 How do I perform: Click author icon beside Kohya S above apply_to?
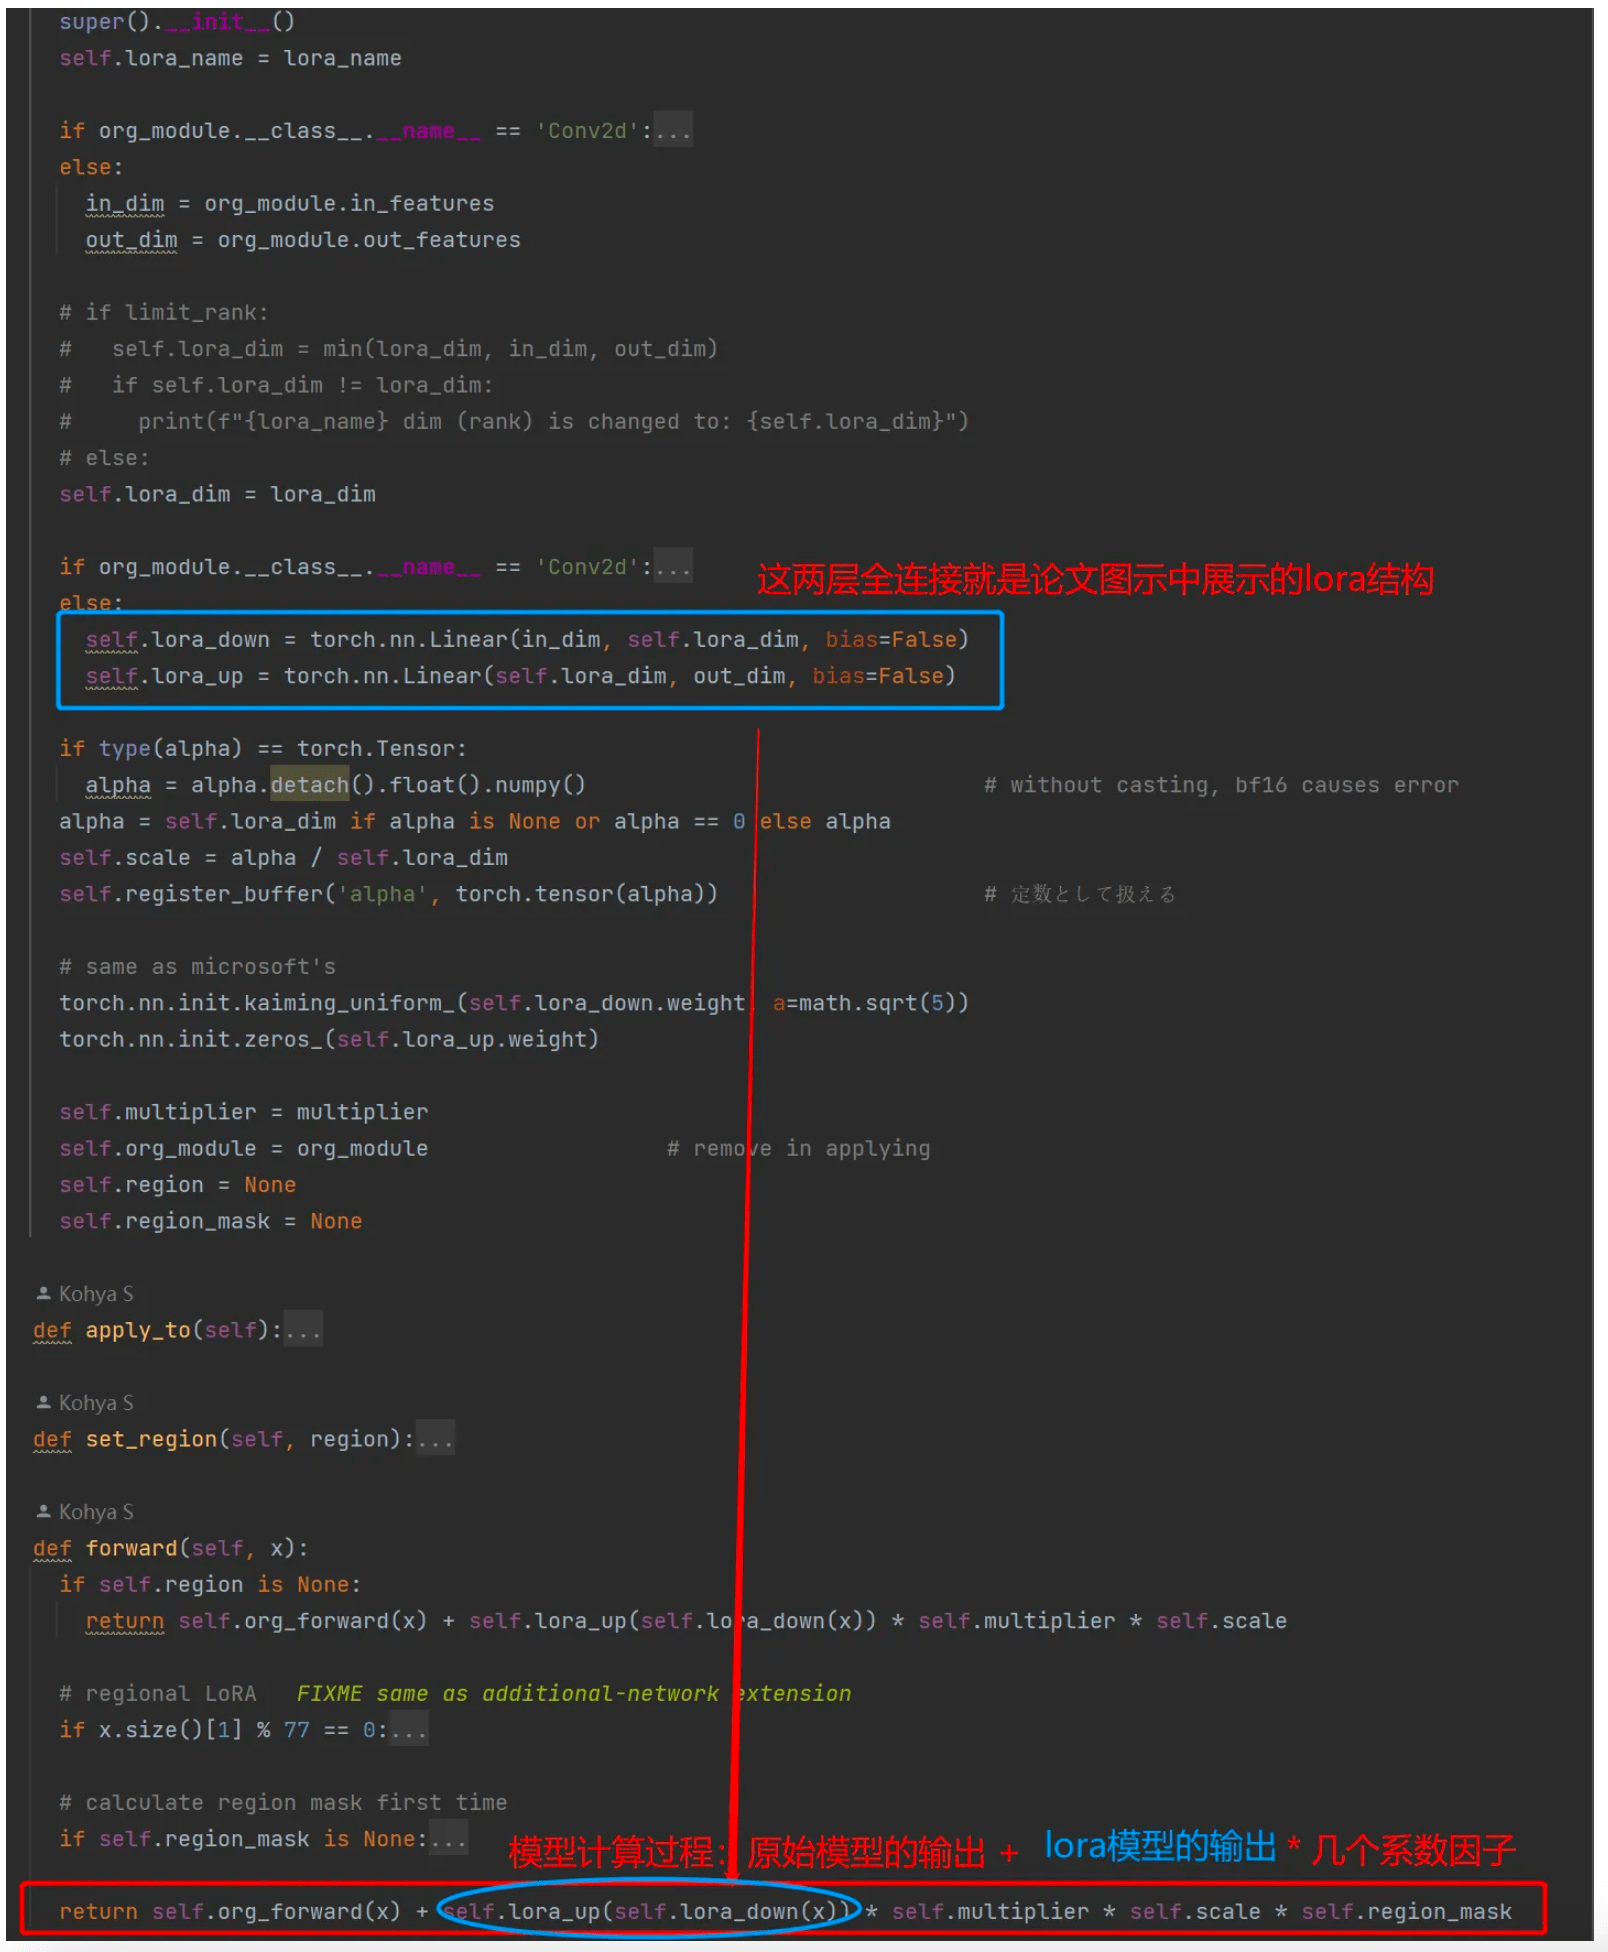(x=43, y=1293)
